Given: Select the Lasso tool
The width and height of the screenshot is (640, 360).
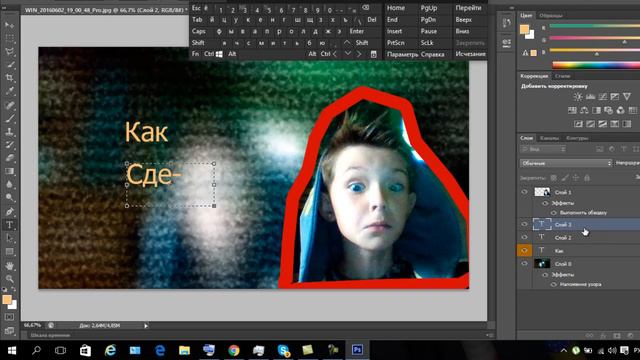Looking at the screenshot, I should (9, 51).
